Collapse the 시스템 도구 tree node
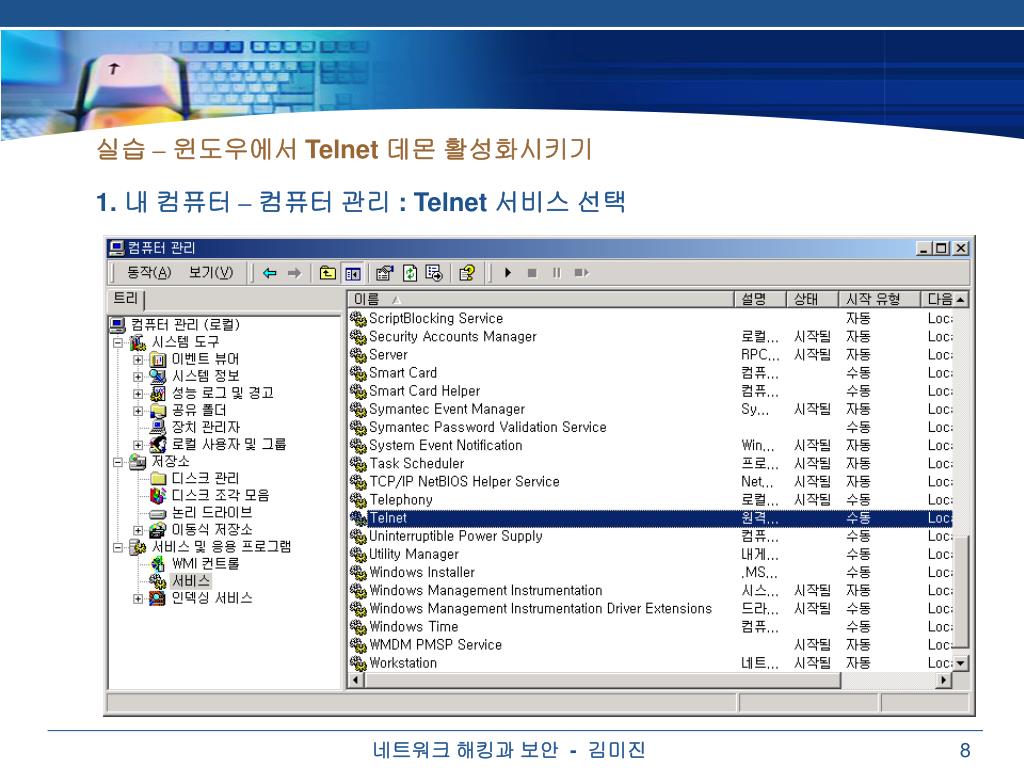This screenshot has width=1024, height=768. 118,342
